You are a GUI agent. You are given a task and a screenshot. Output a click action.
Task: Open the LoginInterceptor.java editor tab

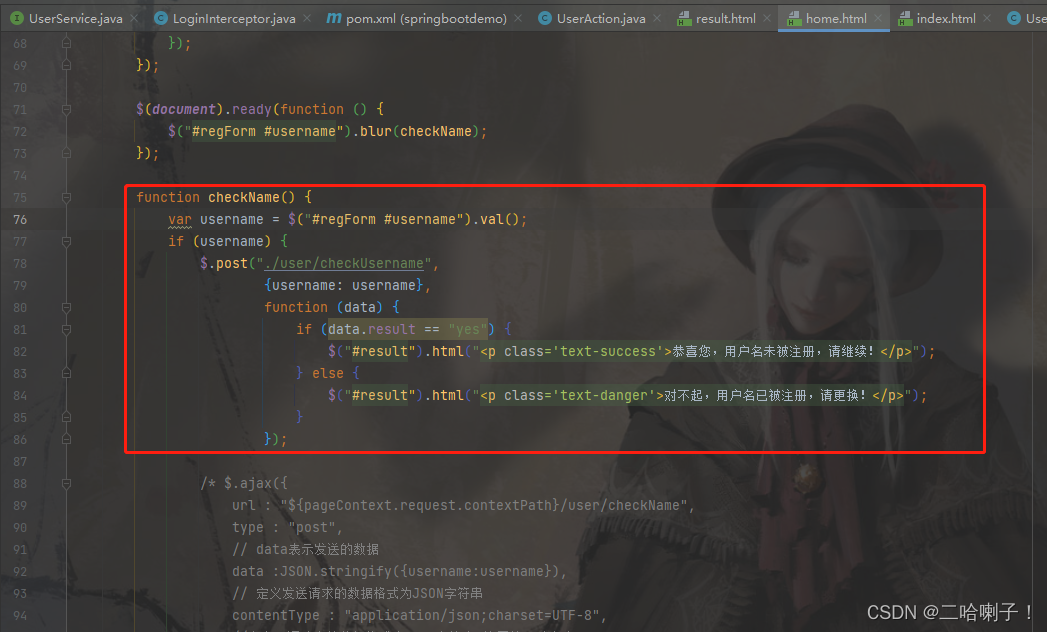pyautogui.click(x=234, y=19)
